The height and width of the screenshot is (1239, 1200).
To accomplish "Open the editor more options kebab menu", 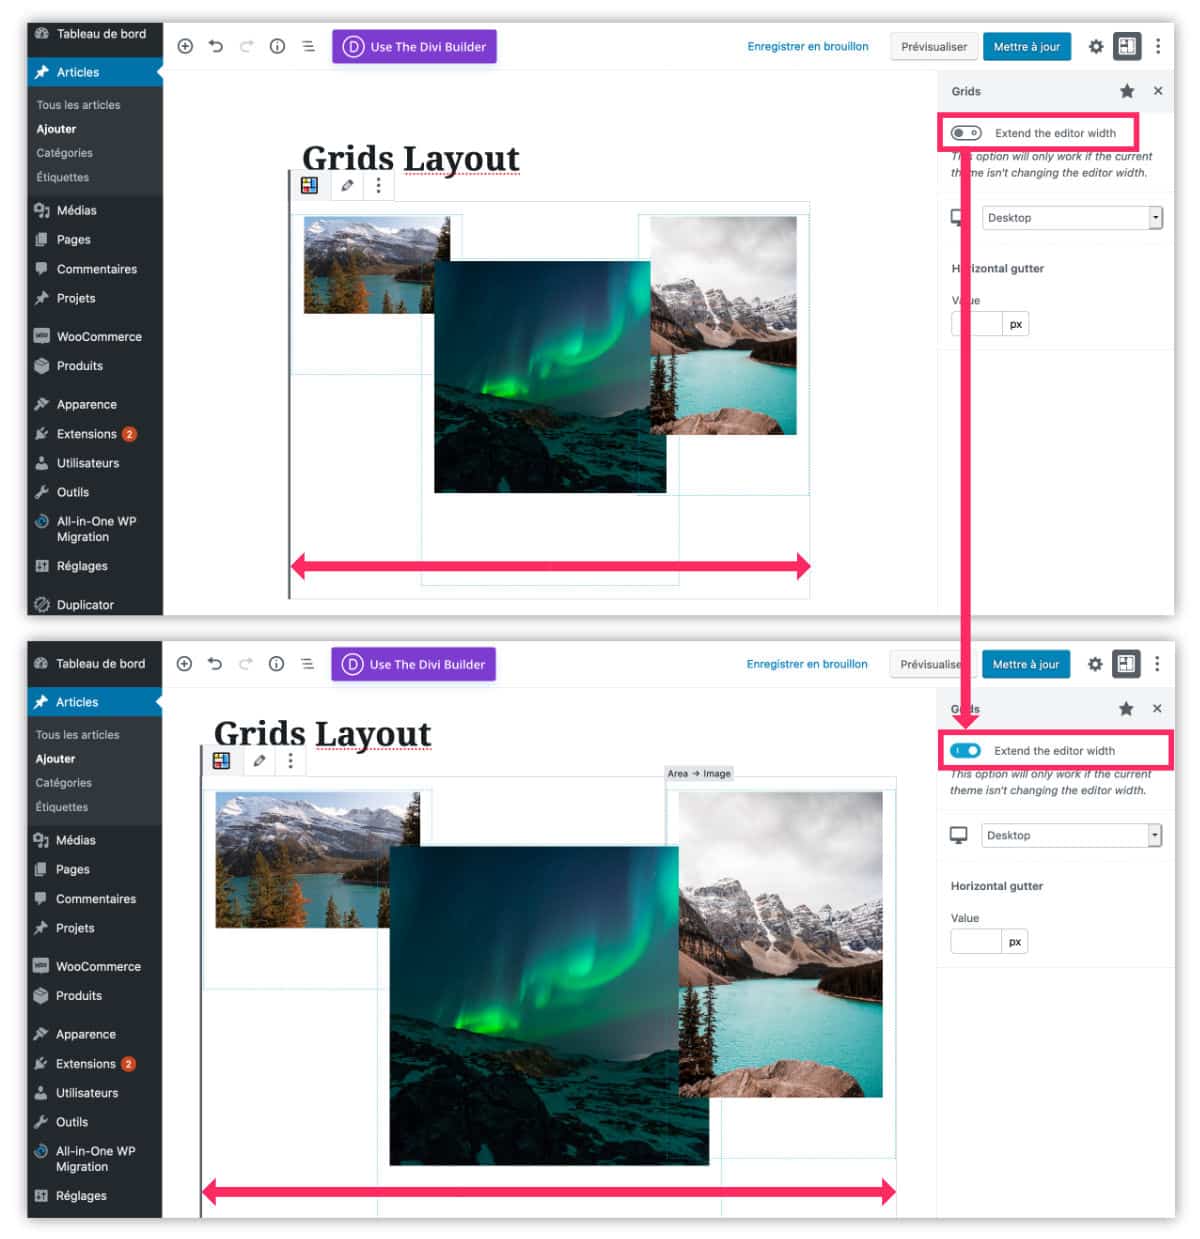I will click(x=1157, y=46).
